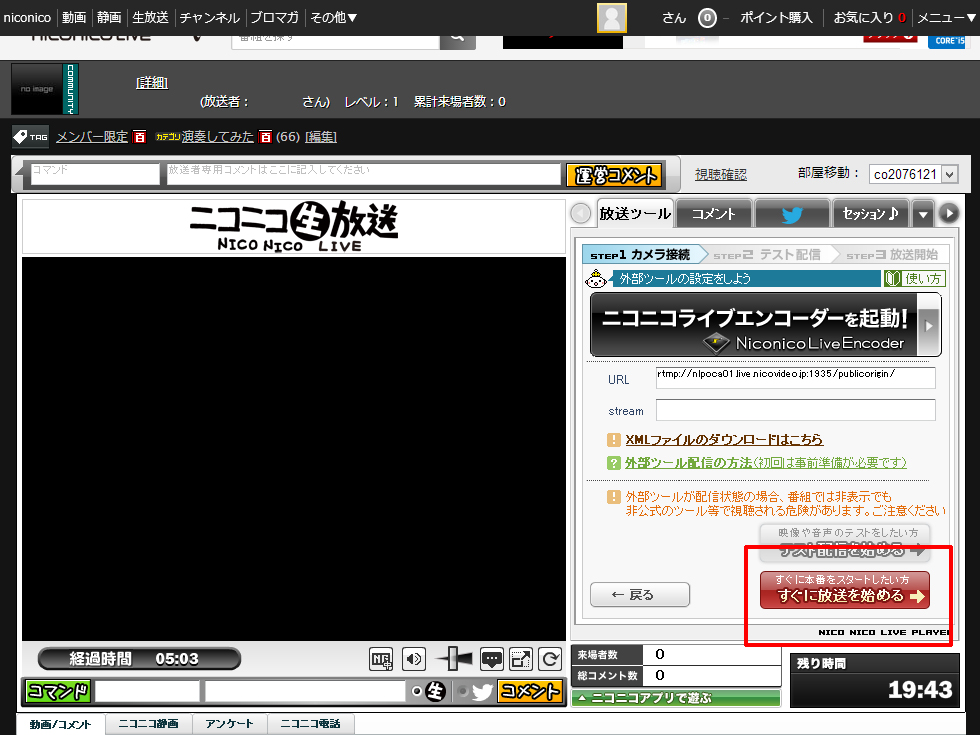Click the orange コメント send button
Image resolution: width=980 pixels, height=735 pixels.
click(530, 691)
